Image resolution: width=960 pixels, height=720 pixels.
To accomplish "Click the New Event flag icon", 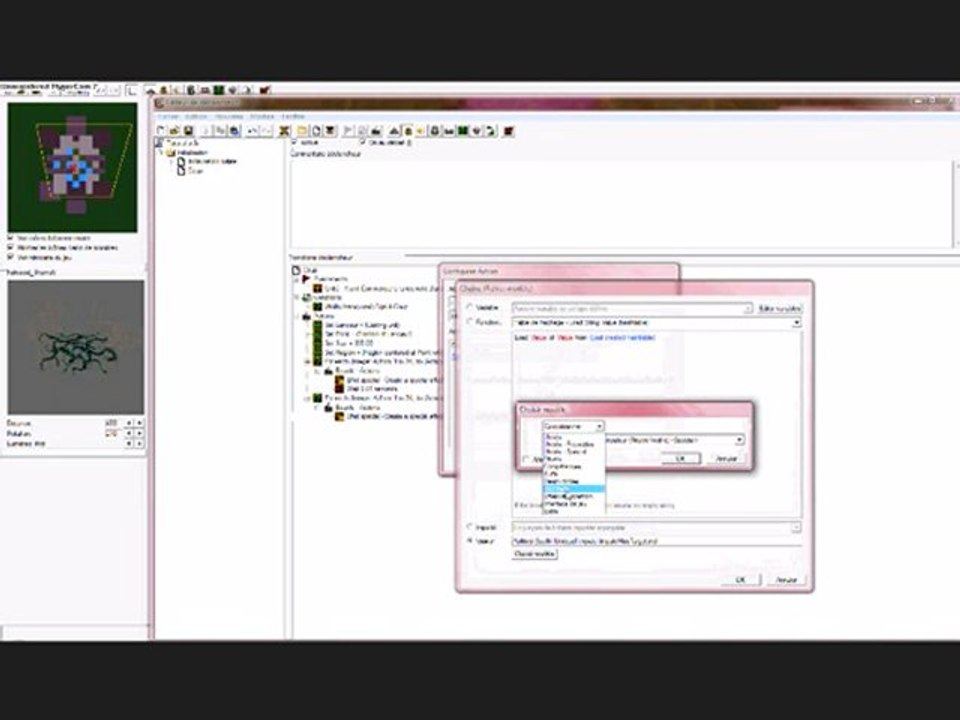I will click(348, 130).
